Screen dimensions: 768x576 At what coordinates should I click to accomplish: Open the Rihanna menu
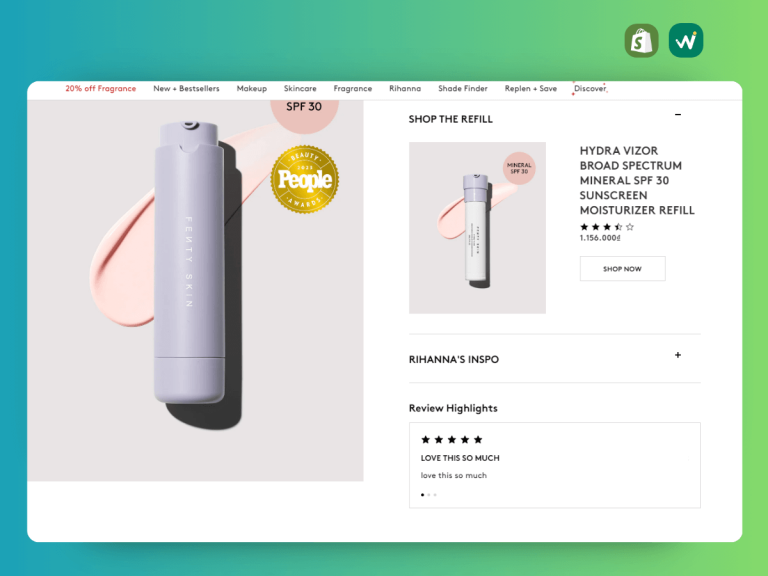(x=405, y=89)
